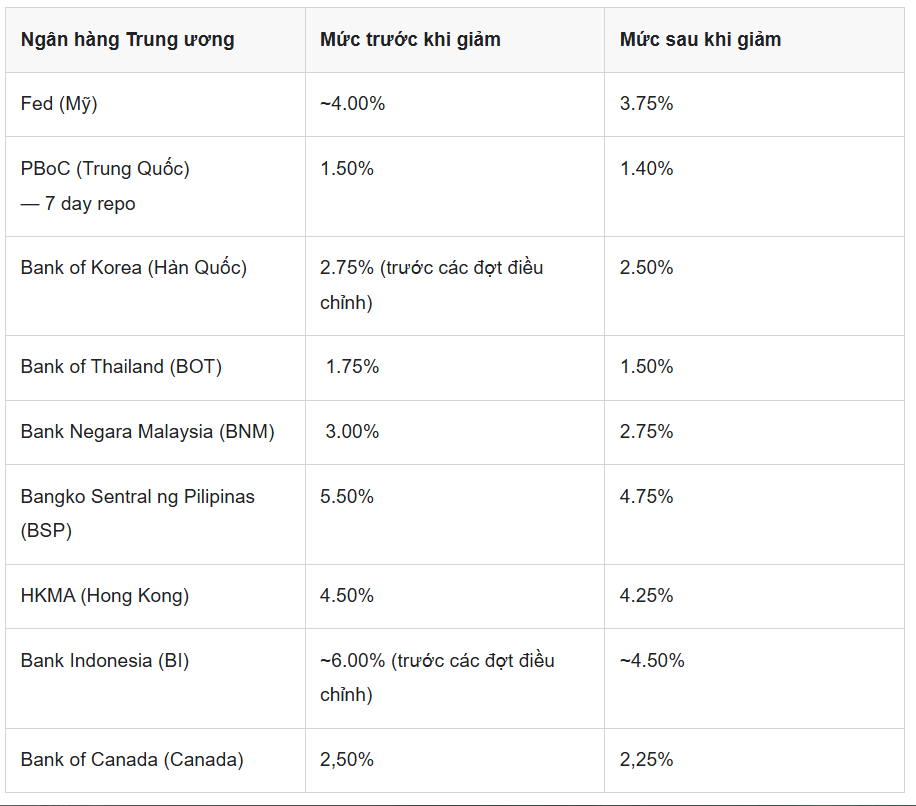The width and height of the screenshot is (916, 806).
Task: Select 'Bank Negara Malaysia (BNM)' cell
Action: coord(147,432)
